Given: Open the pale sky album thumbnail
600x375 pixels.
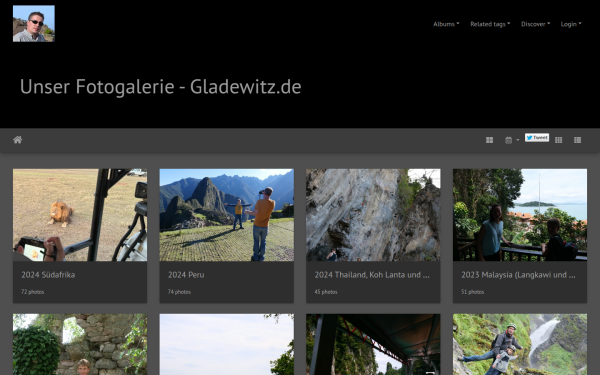Looking at the screenshot, I should [227, 344].
